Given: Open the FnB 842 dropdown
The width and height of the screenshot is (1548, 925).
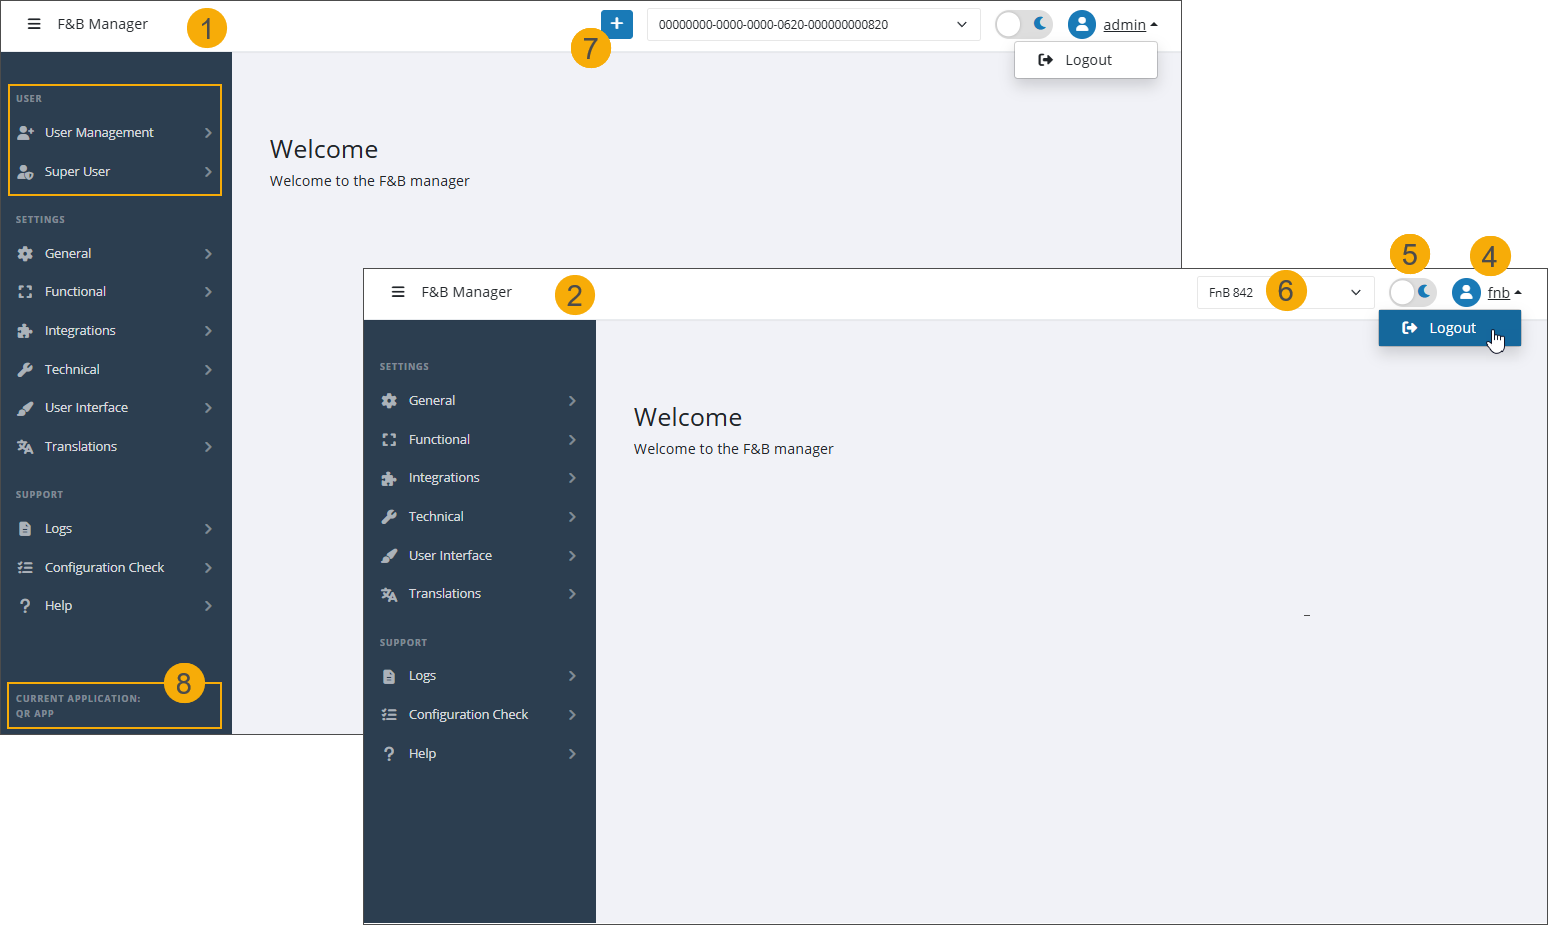Looking at the screenshot, I should pos(1285,292).
